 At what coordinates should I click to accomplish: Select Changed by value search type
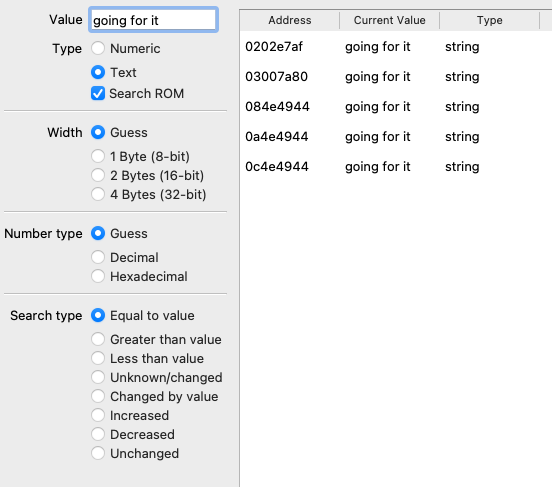[x=98, y=396]
